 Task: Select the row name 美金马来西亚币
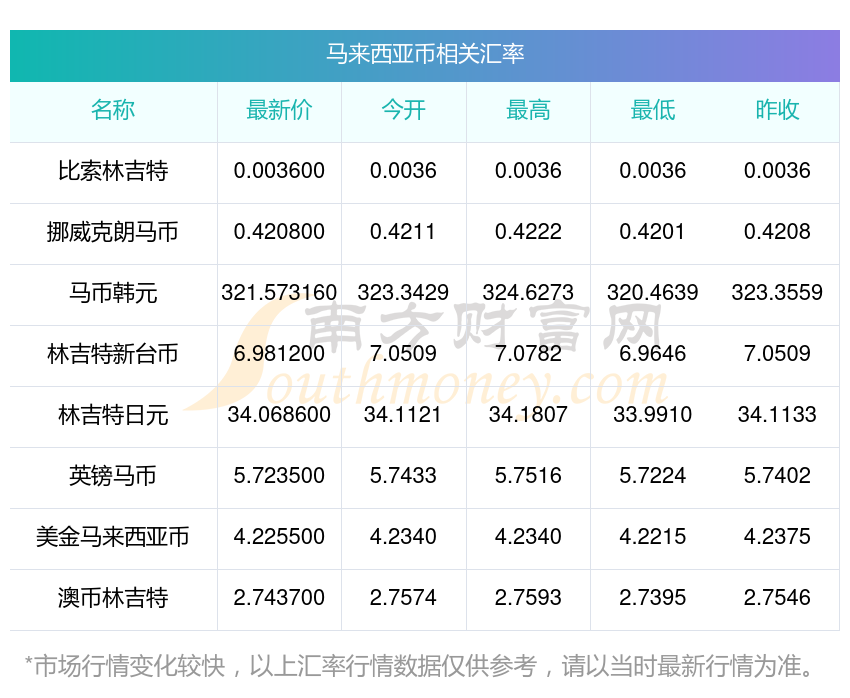[113, 537]
